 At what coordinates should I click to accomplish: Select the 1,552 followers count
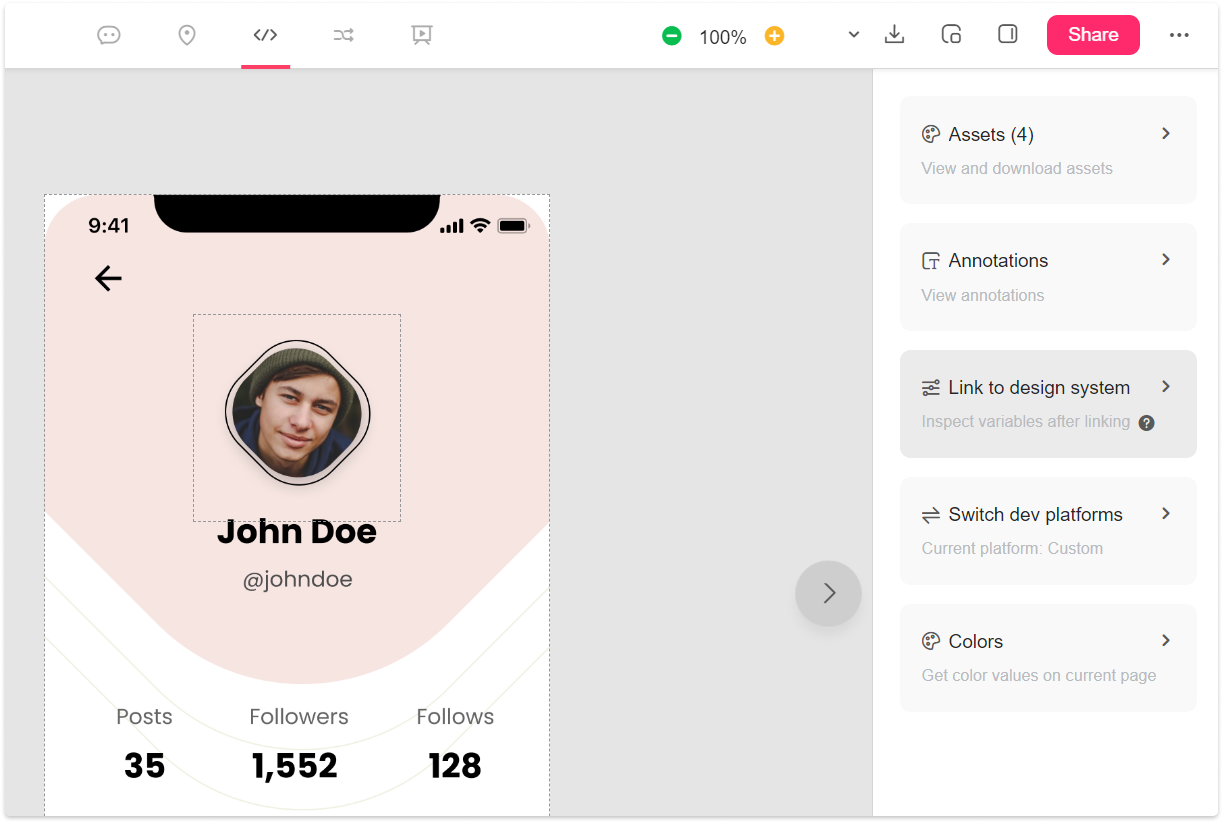(x=295, y=766)
